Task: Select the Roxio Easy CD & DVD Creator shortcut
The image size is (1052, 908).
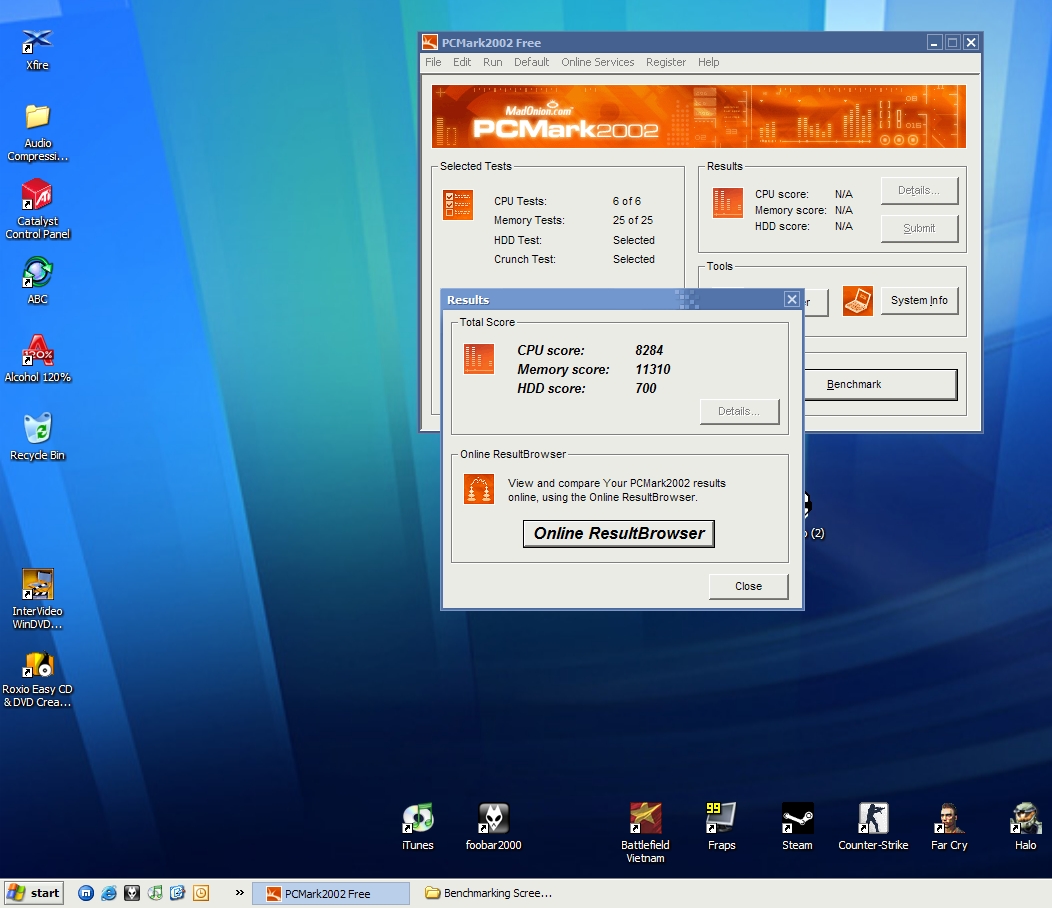Action: [38, 678]
